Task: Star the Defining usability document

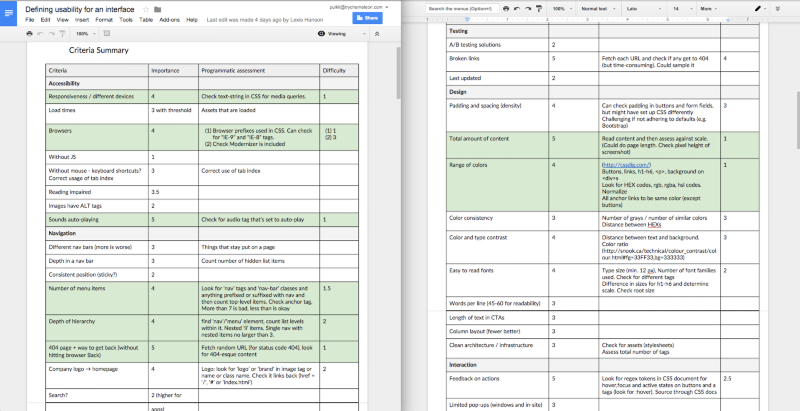Action: (146, 9)
